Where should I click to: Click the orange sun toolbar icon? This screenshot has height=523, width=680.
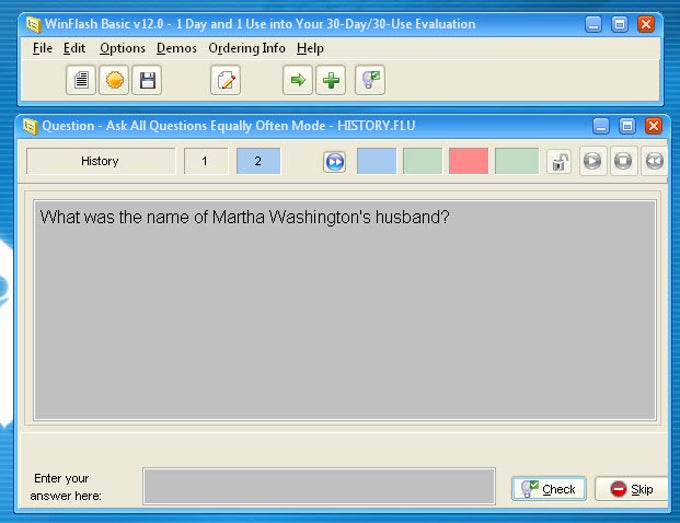[114, 80]
